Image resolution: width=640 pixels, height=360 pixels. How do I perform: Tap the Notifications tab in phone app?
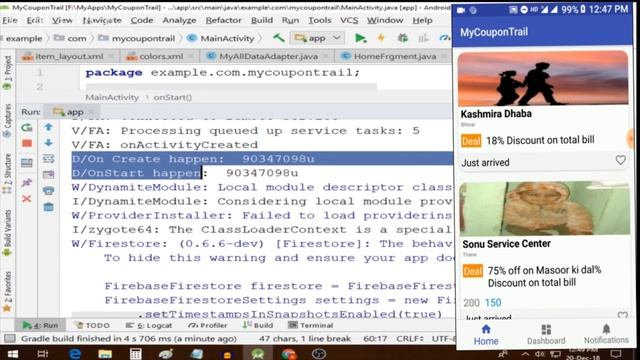[x=606, y=335]
